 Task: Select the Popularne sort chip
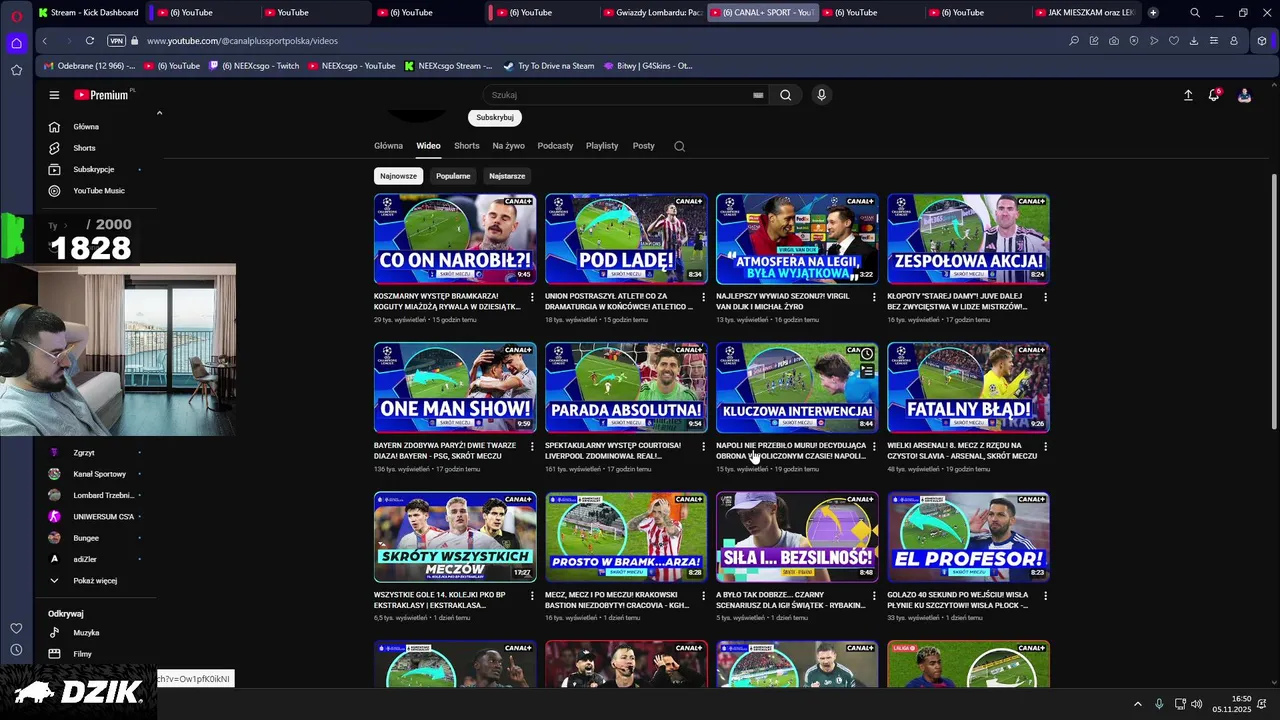[453, 176]
